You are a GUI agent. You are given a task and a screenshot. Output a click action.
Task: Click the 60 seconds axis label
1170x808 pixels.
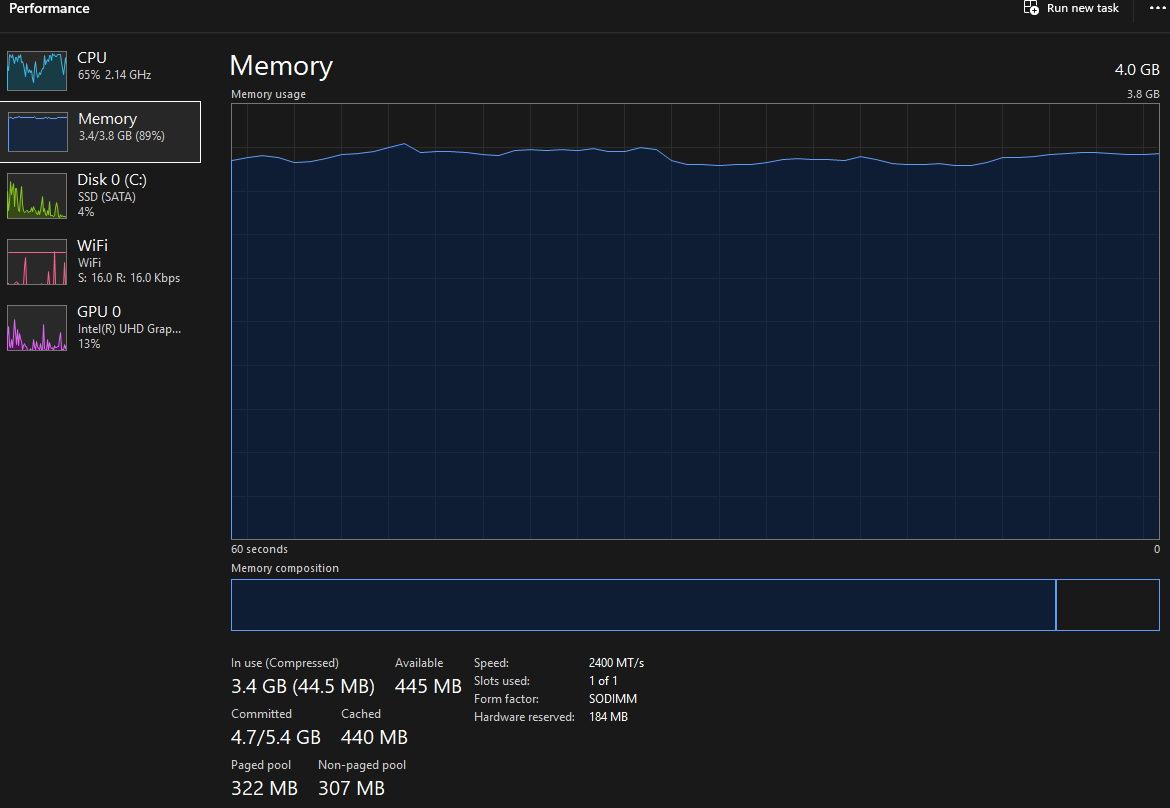pyautogui.click(x=259, y=549)
